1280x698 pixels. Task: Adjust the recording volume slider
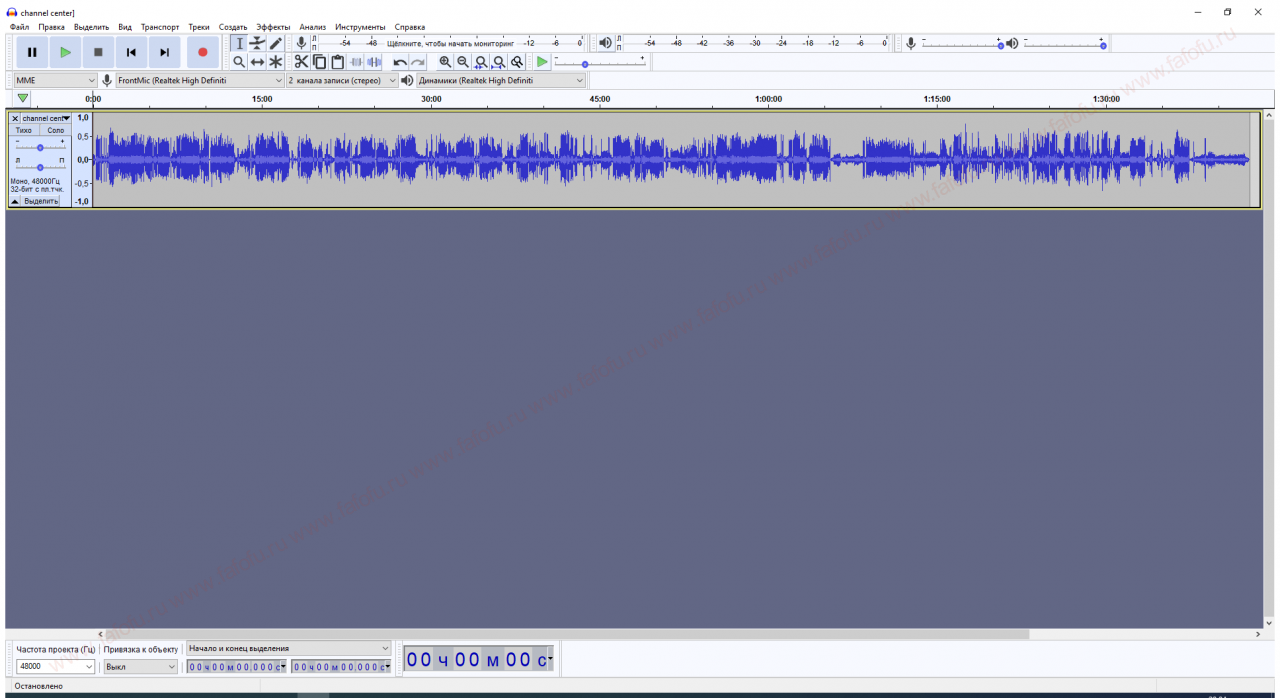coord(961,44)
